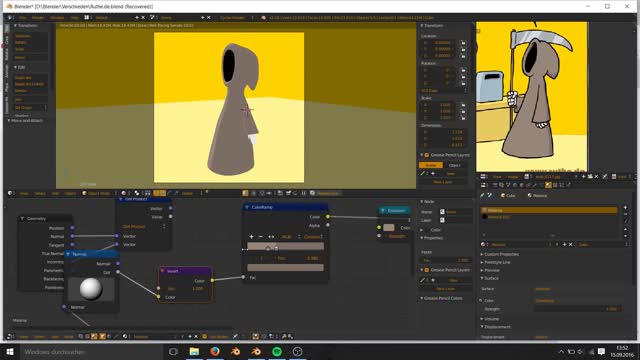The image size is (640, 360).
Task: Click New Layer in upper Grease Pencil panel
Action: pos(442,182)
